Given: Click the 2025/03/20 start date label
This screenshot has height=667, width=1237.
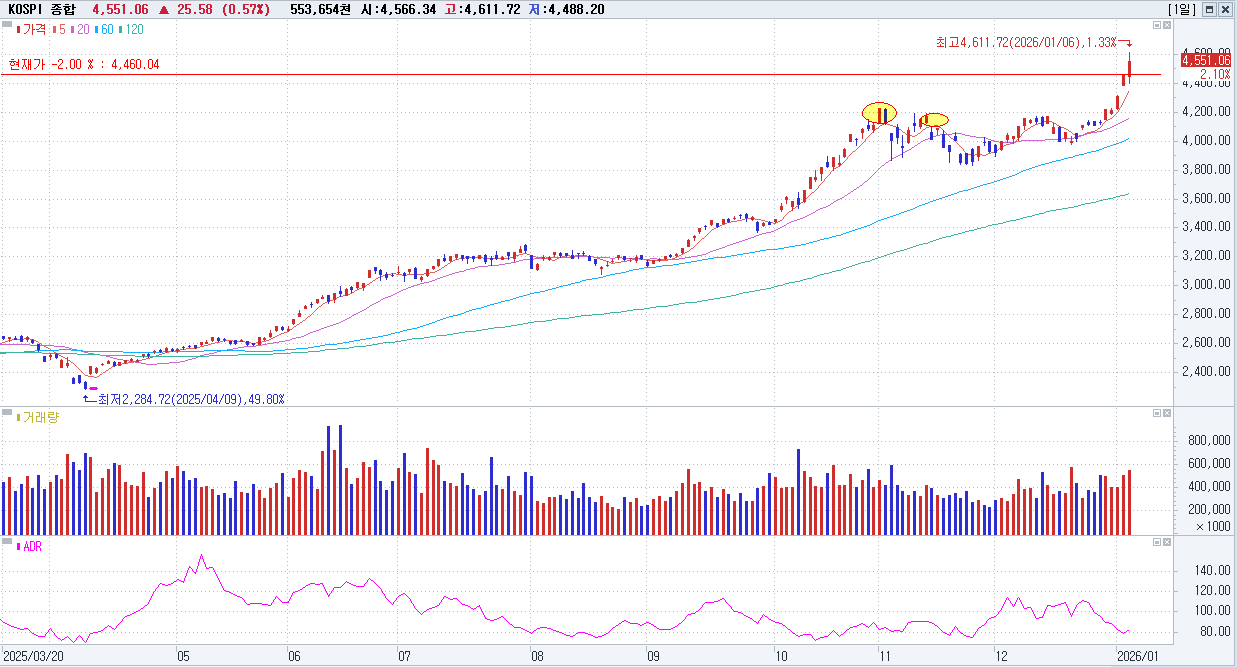Looking at the screenshot, I should pos(31,657).
